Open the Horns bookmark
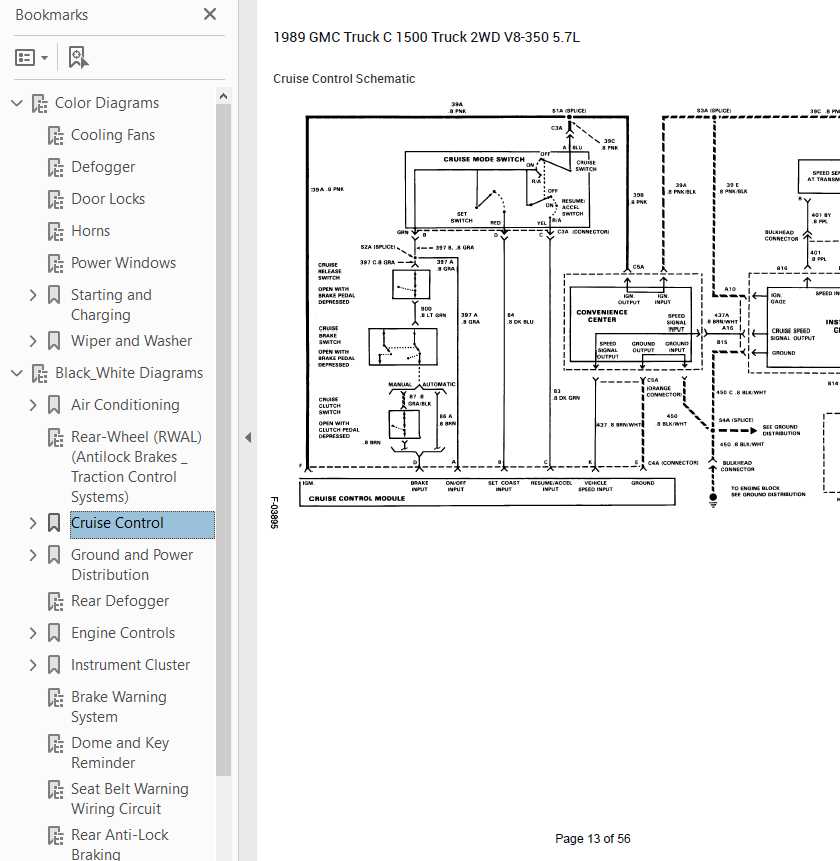840x861 pixels. click(x=91, y=231)
